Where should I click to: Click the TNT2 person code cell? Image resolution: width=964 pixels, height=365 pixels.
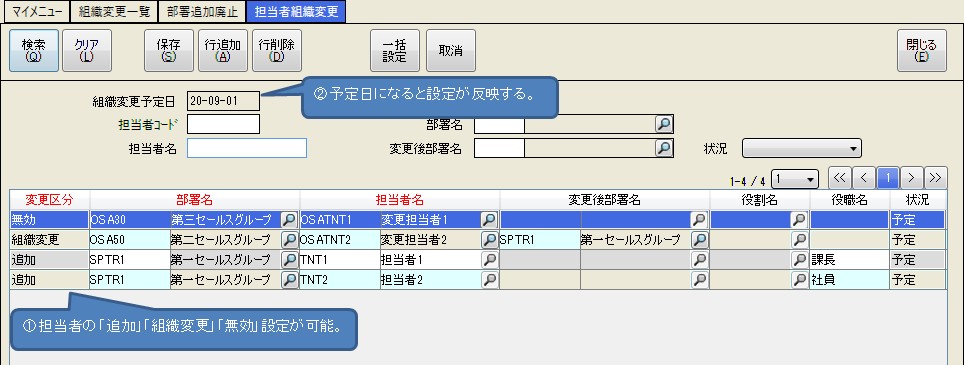[339, 280]
